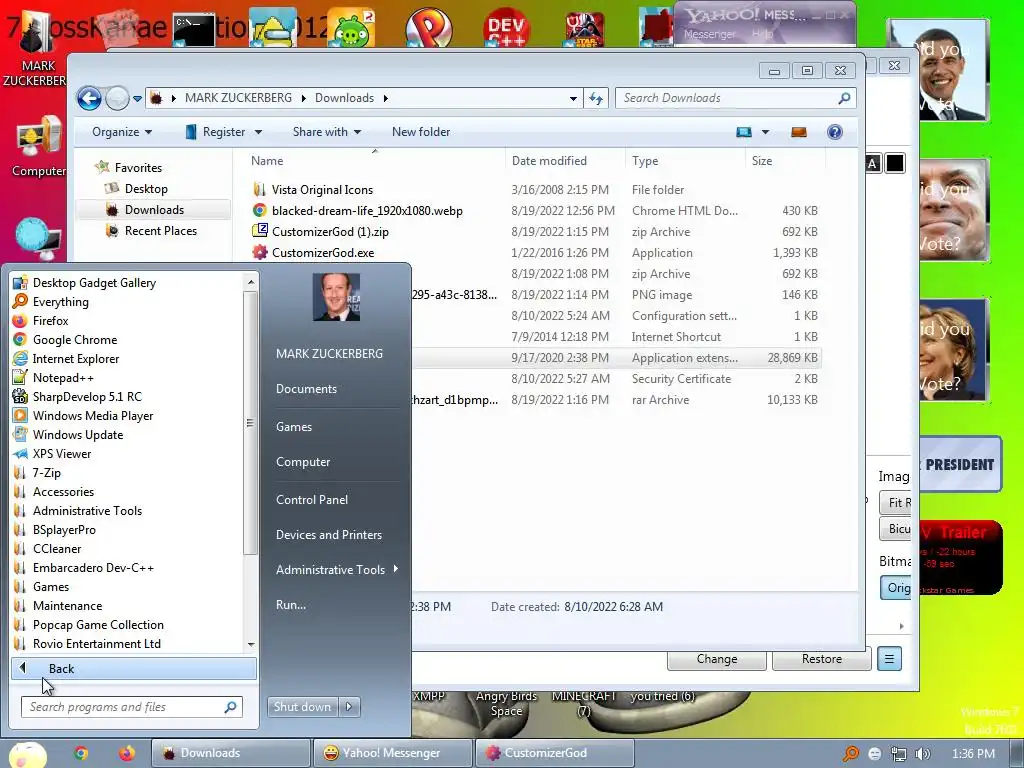Screen dimensions: 1024x768
Task: Click the Restore button in CustomizerGod
Action: (822, 659)
